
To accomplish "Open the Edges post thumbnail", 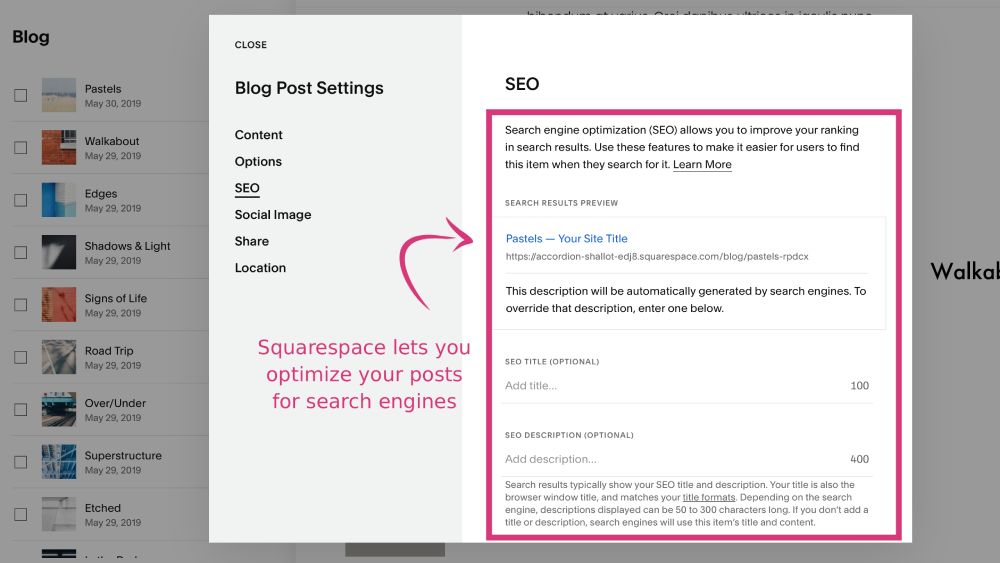I will (59, 200).
